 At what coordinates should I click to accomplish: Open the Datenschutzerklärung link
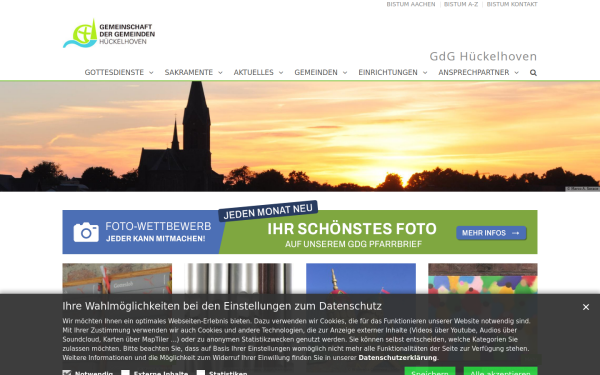398,358
